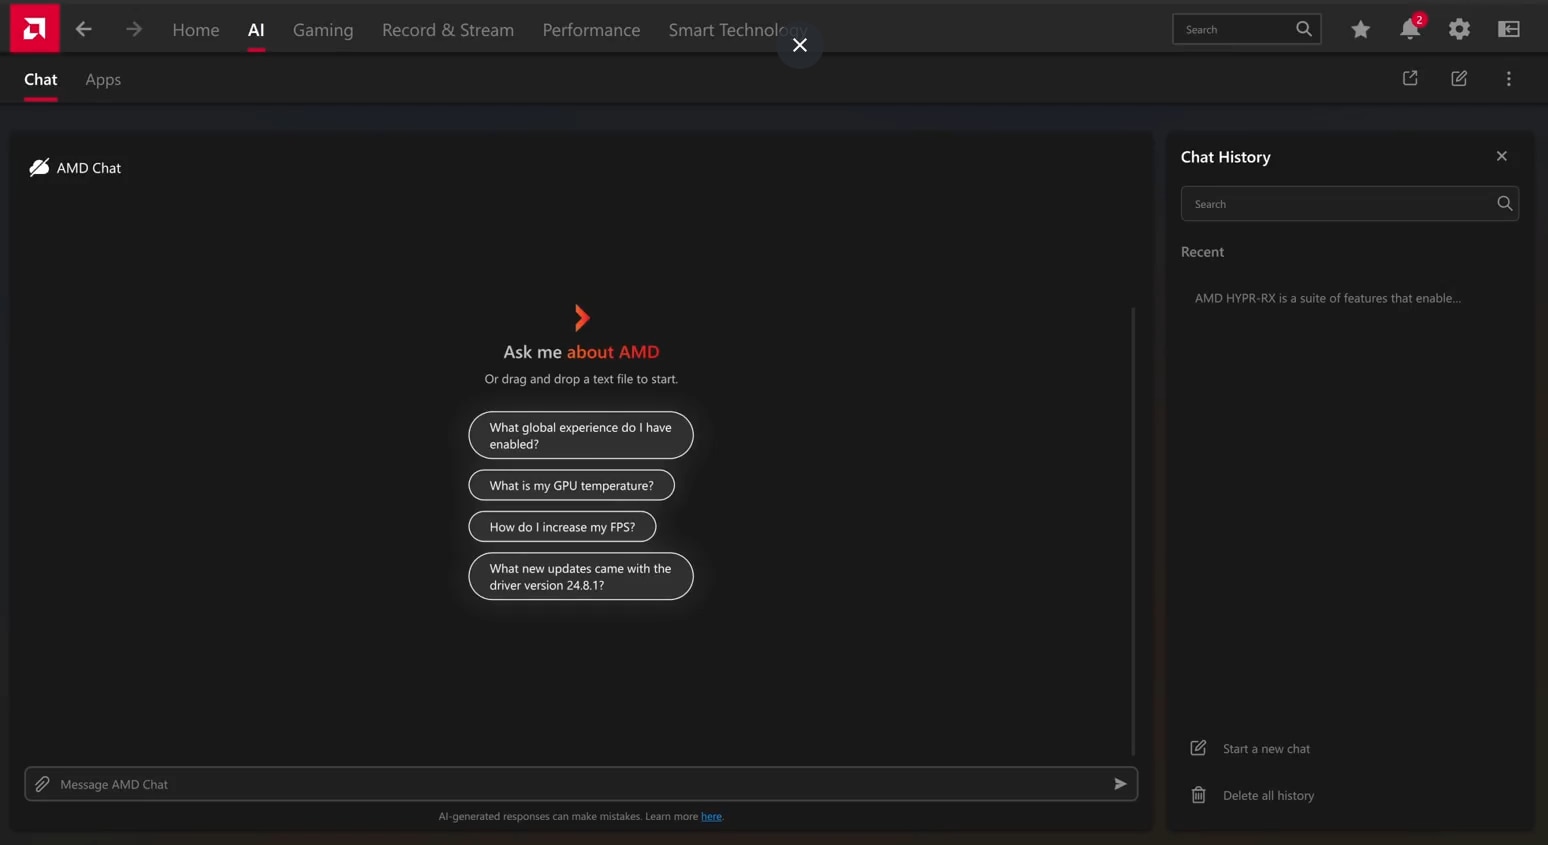
Task: Click 'Start a new chat' label
Action: tap(1266, 748)
